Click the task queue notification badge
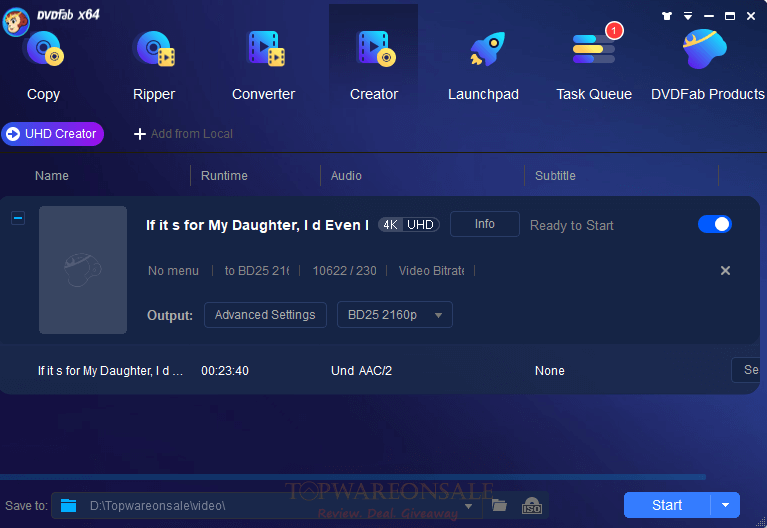 point(614,31)
